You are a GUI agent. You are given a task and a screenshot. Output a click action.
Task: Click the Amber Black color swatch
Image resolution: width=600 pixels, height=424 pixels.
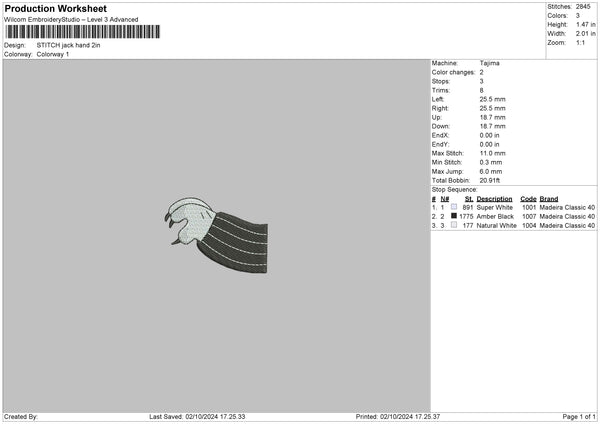(454, 216)
